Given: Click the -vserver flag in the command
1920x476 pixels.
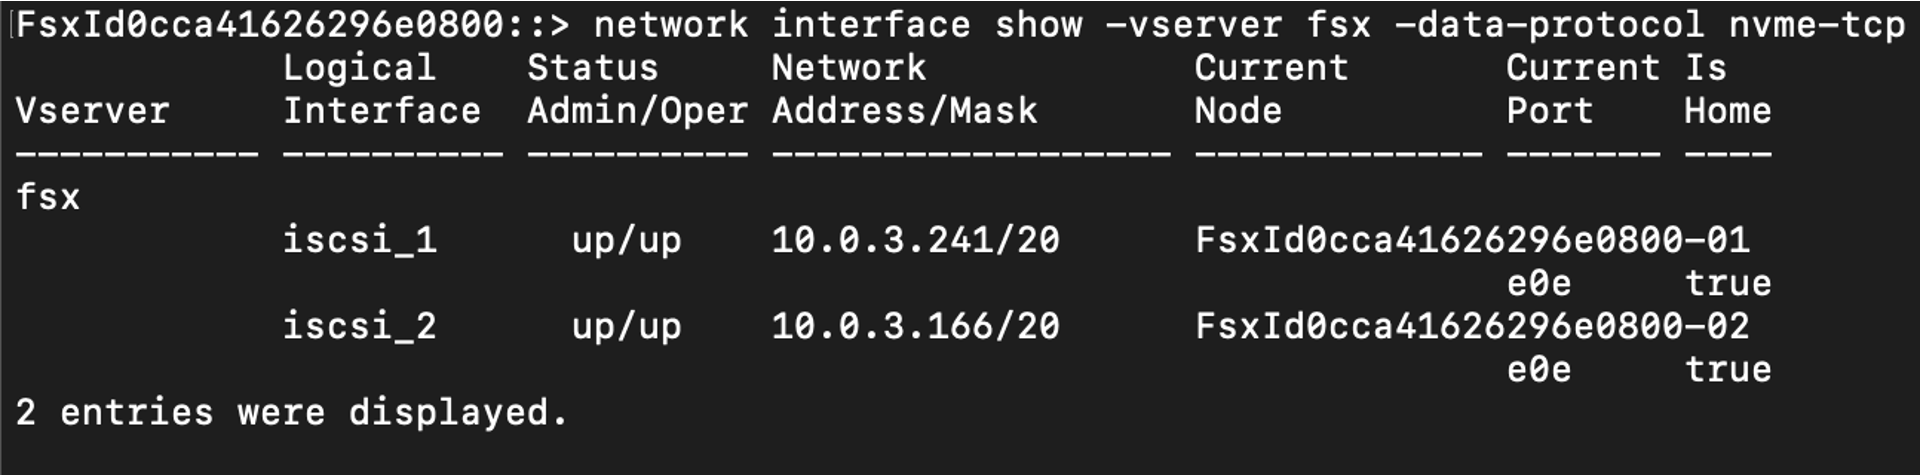Looking at the screenshot, I should (x=1192, y=24).
